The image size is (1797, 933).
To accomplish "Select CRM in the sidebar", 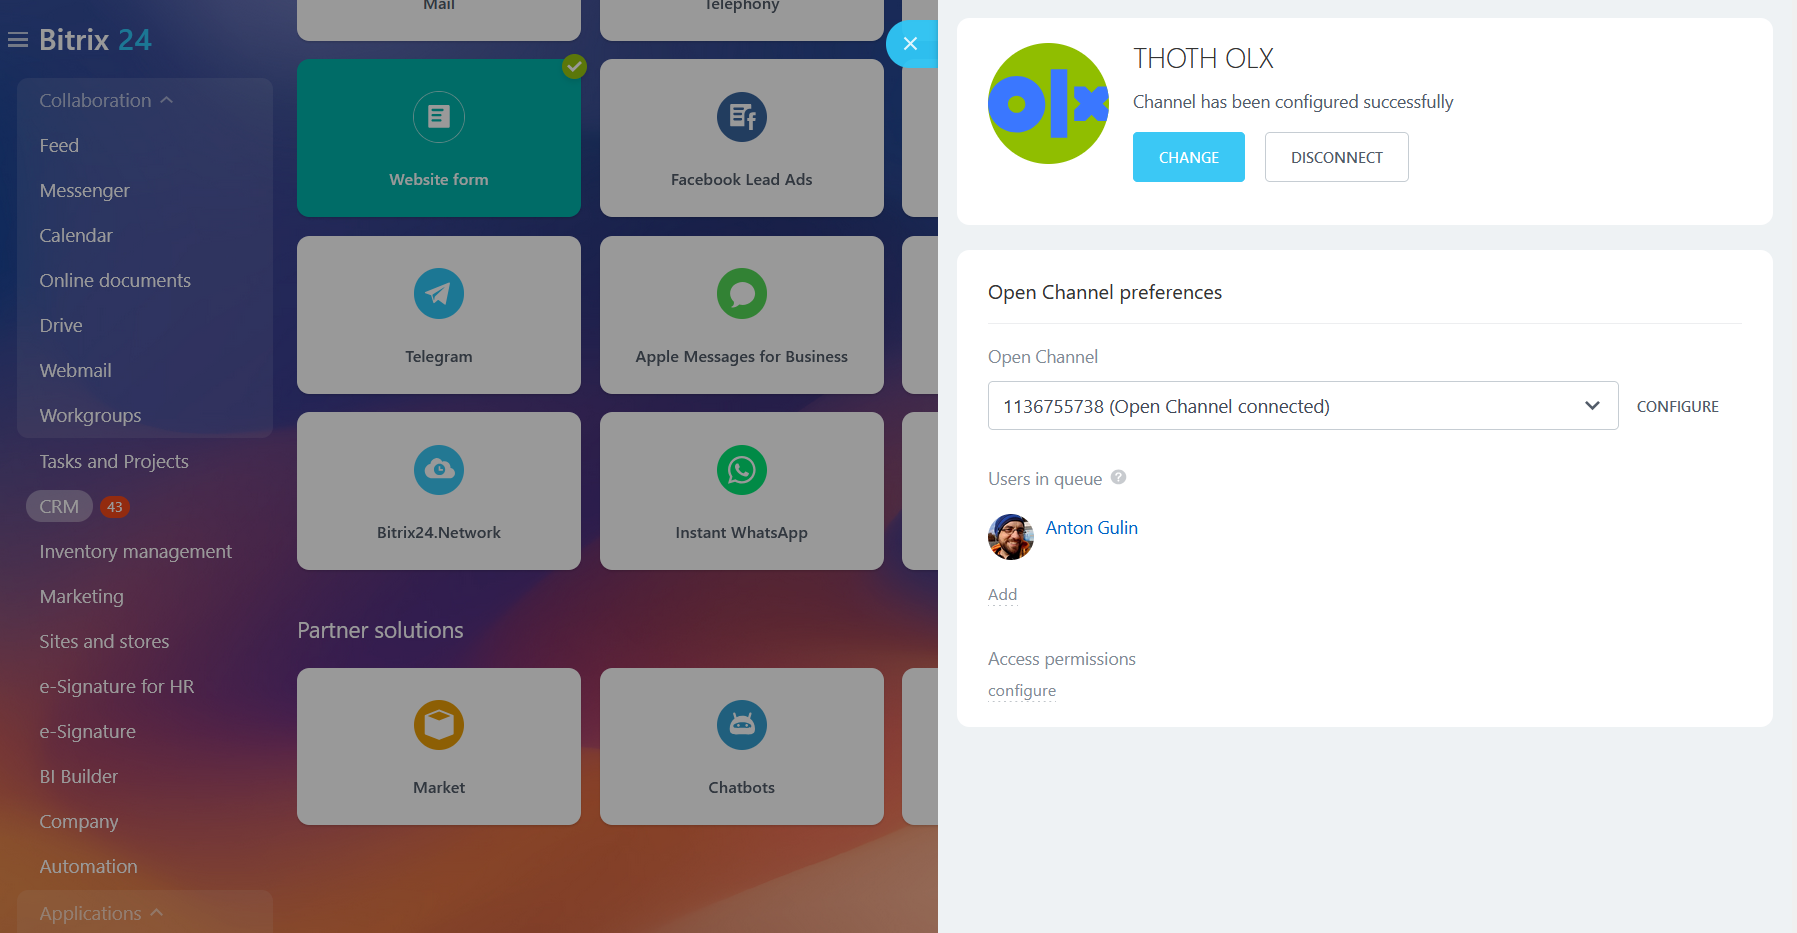I will (x=59, y=507).
